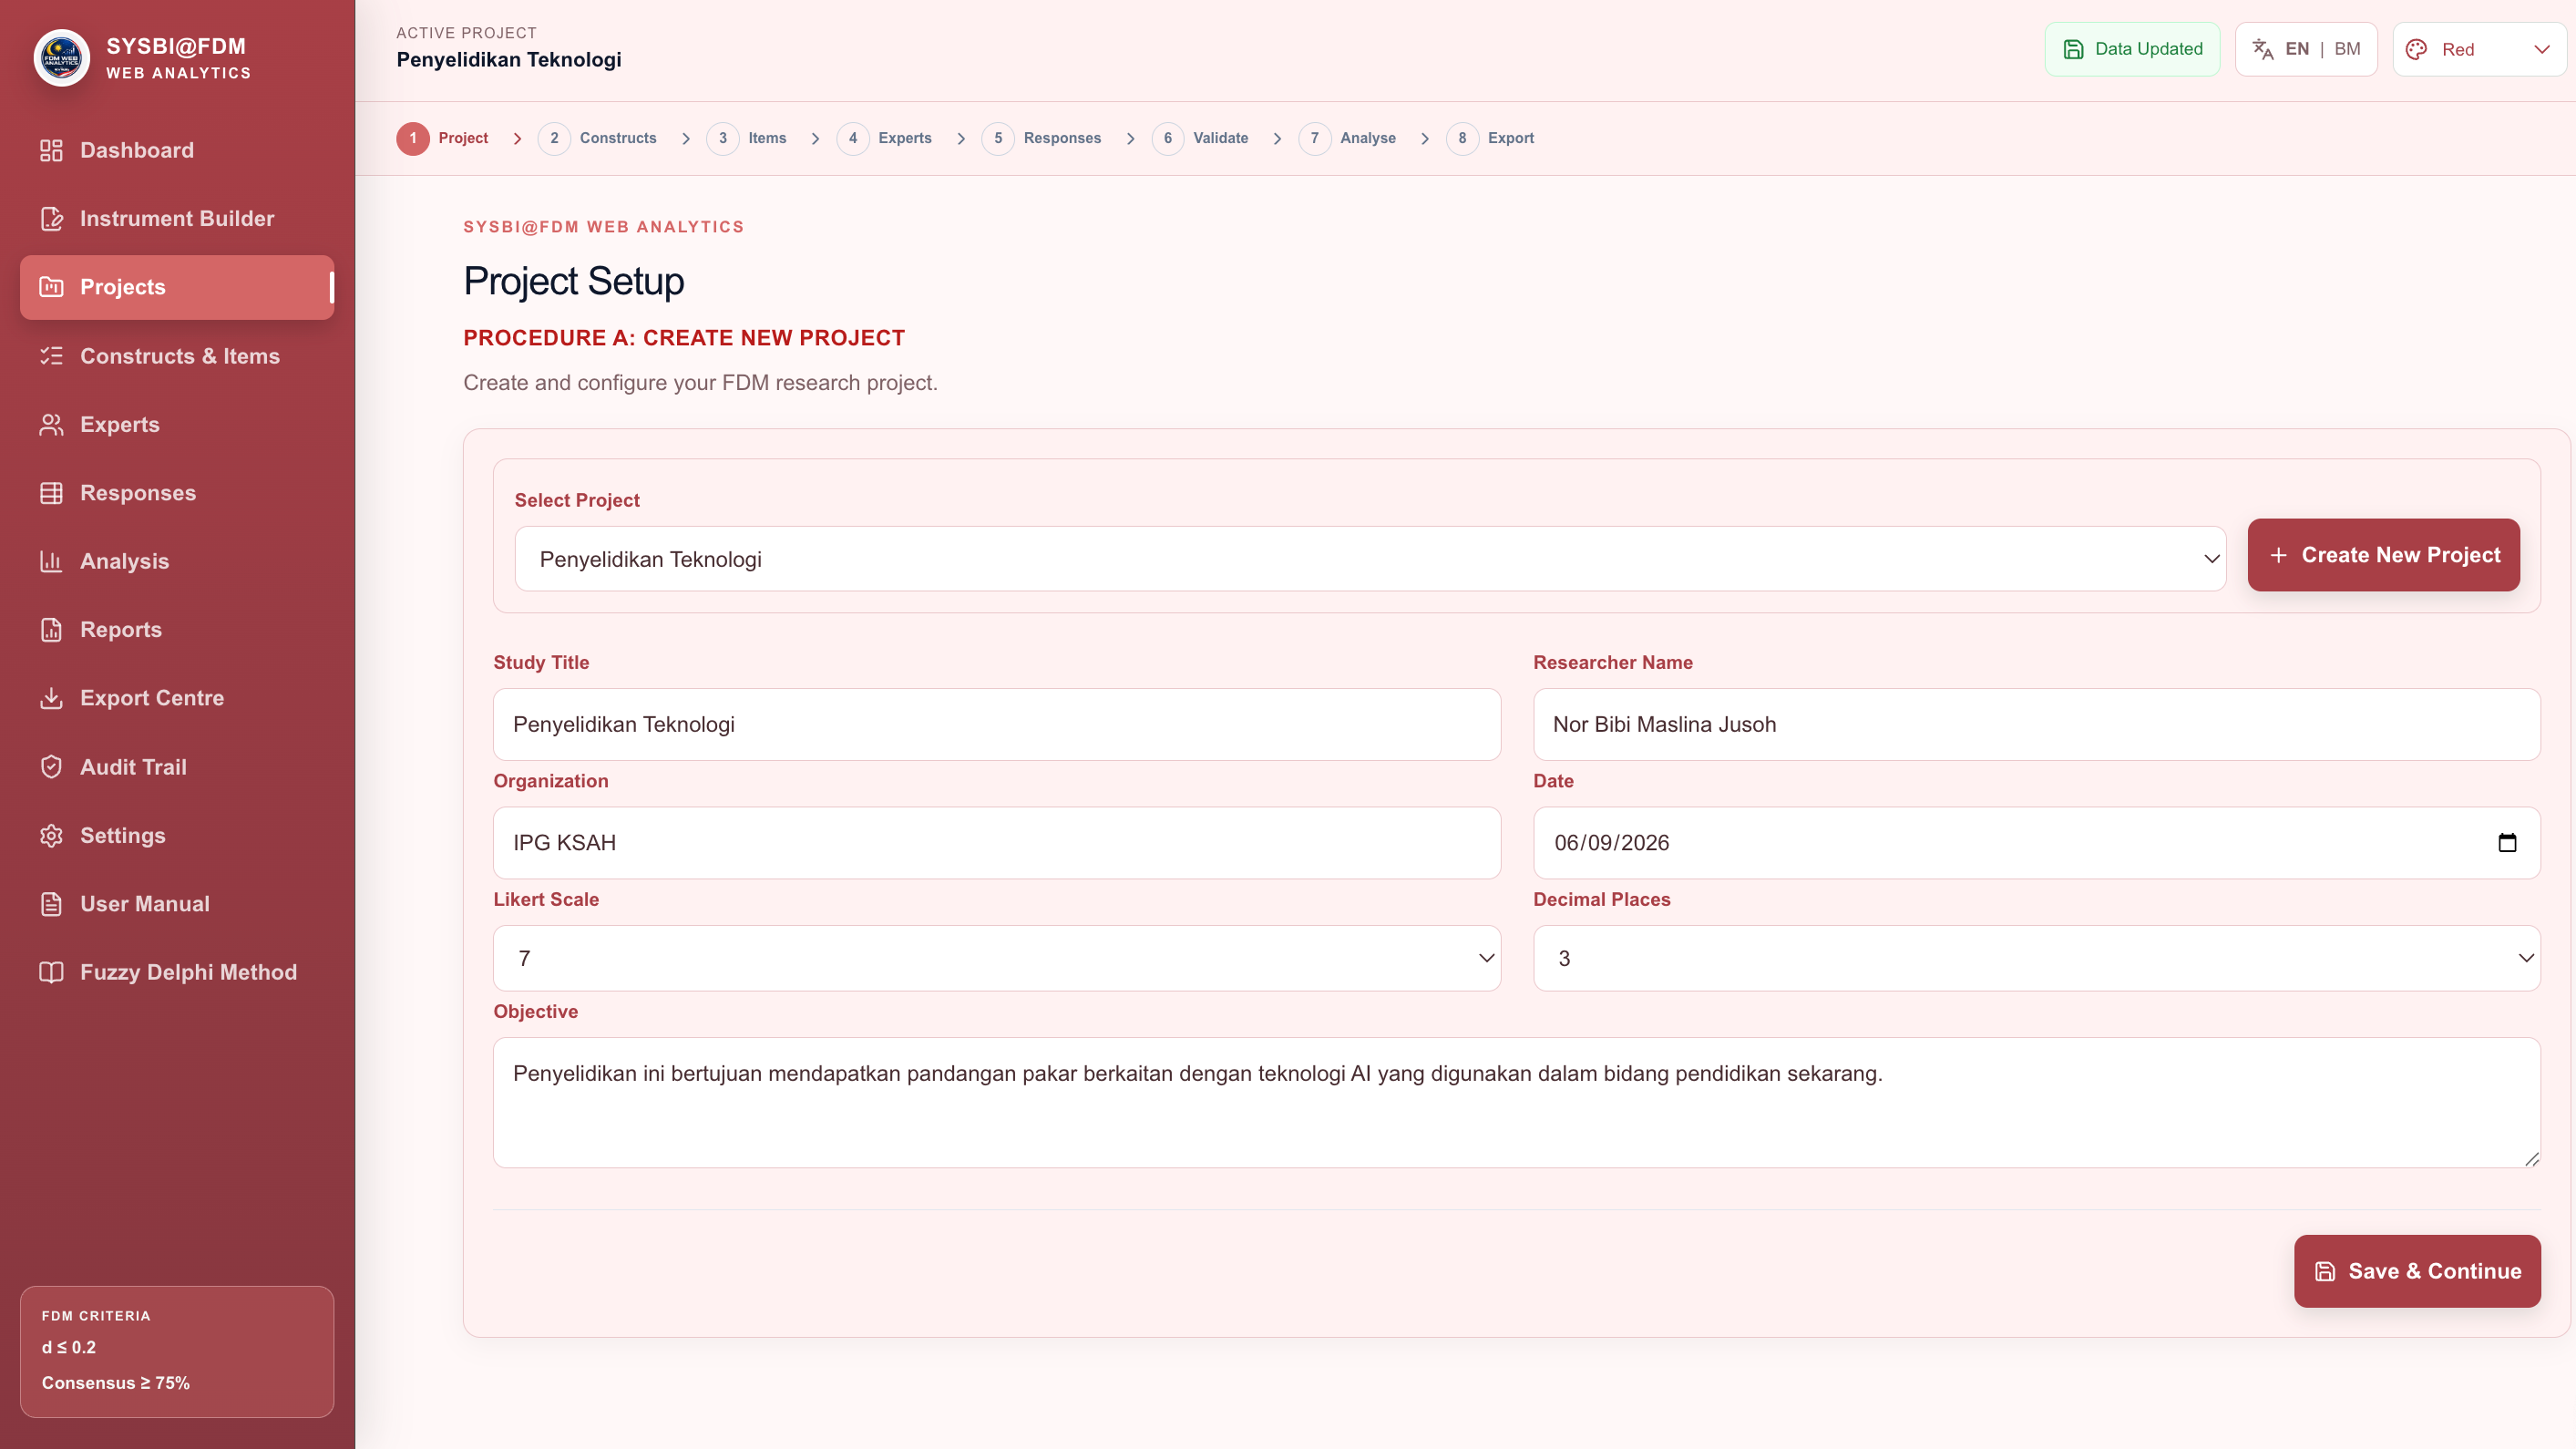
Task: Go to step 4 Experts
Action: point(884,138)
